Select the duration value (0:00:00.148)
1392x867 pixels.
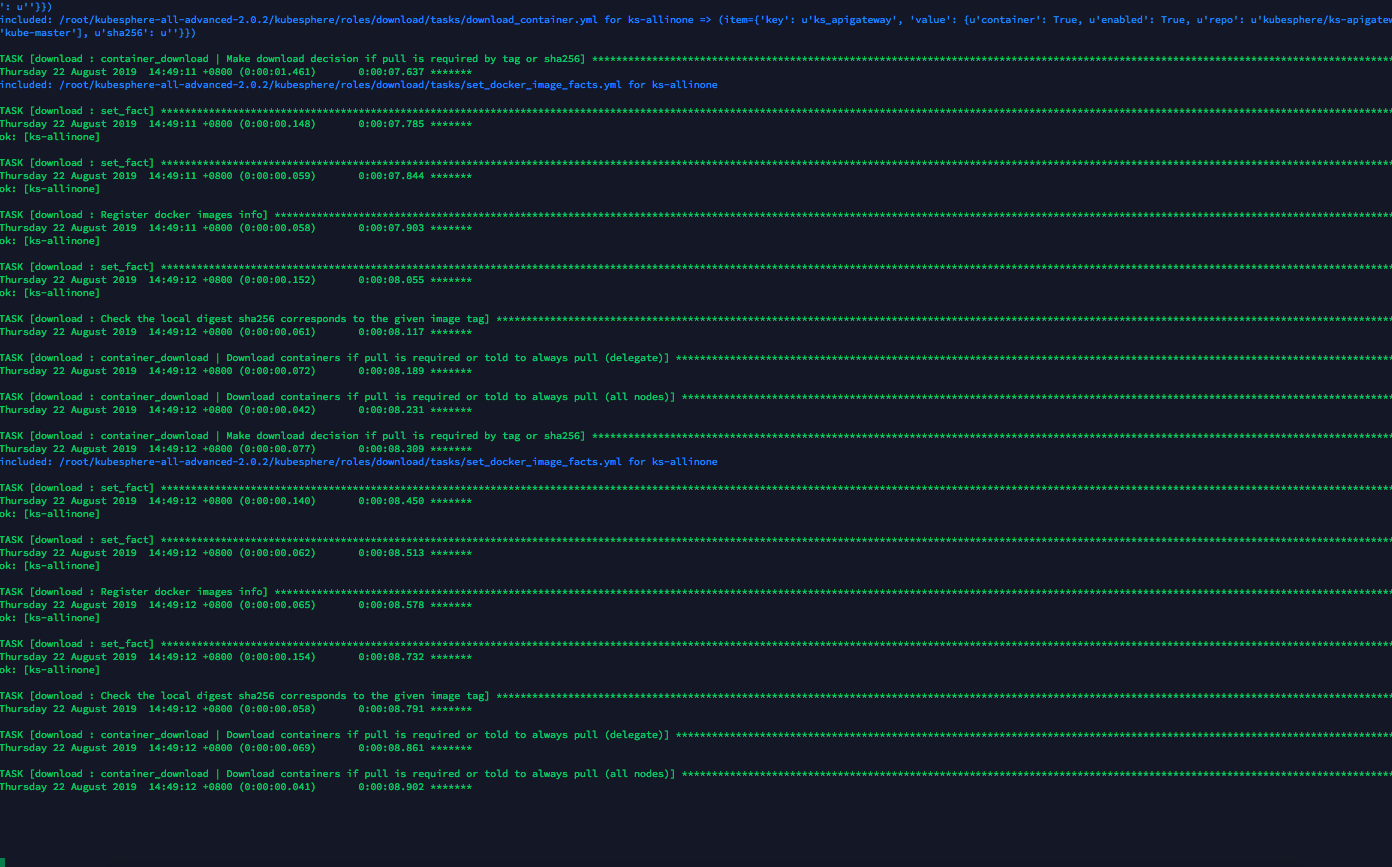pyautogui.click(x=277, y=124)
